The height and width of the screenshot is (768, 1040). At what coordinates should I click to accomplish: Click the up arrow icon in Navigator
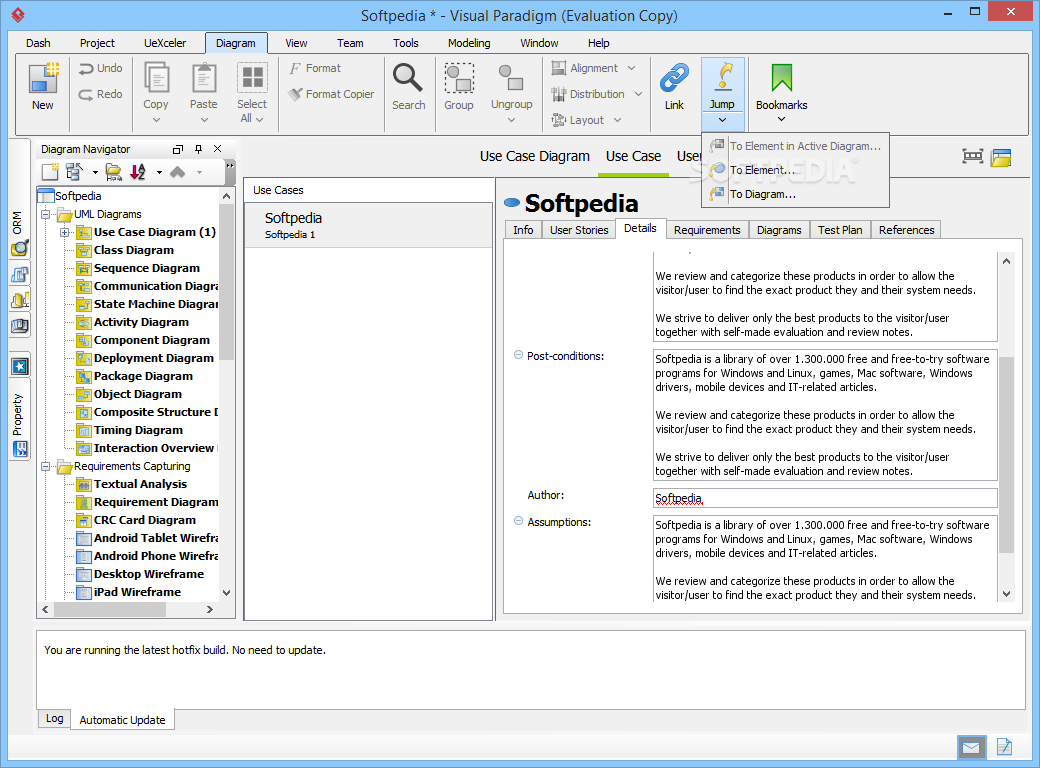click(x=178, y=172)
